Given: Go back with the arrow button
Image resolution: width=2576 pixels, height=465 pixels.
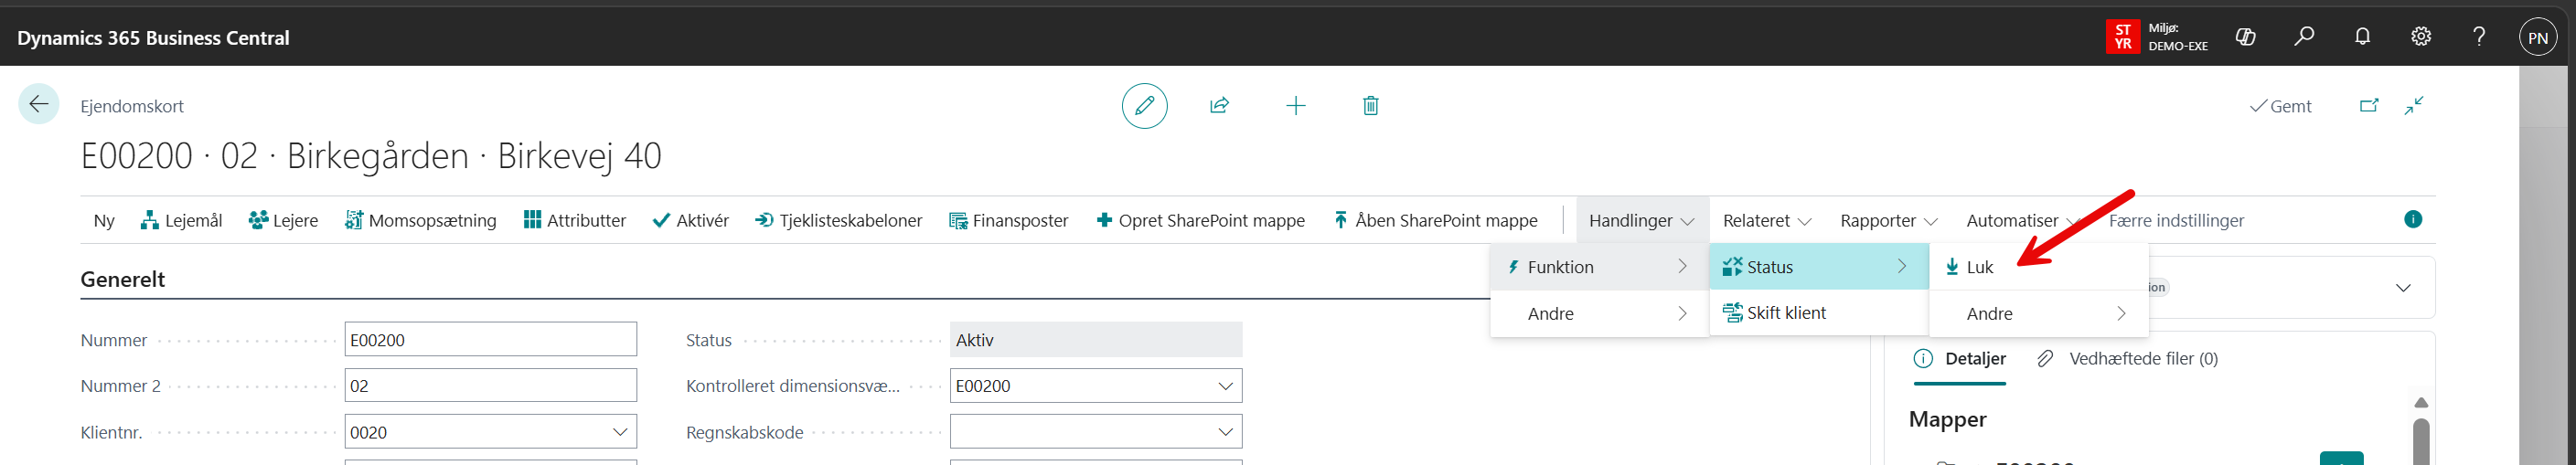Looking at the screenshot, I should pos(39,104).
